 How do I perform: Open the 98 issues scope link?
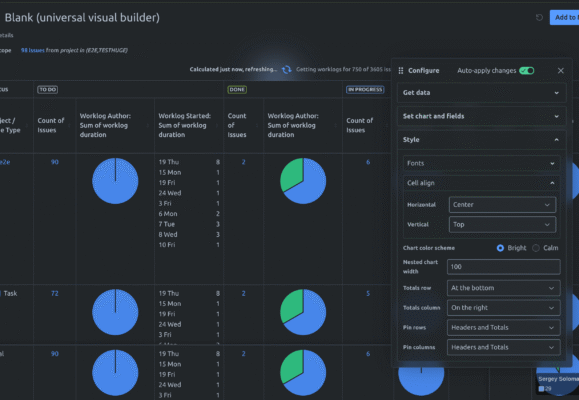[32, 50]
